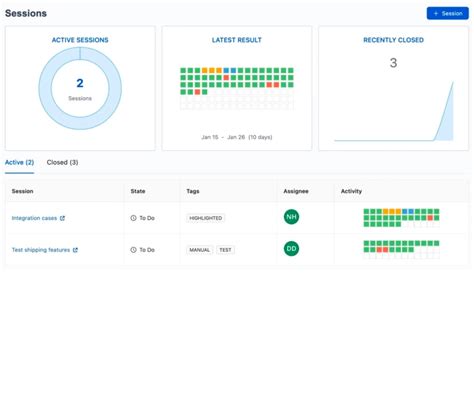The image size is (474, 397).
Task: Click the HIGHLIGHTED tag
Action: coord(206,218)
